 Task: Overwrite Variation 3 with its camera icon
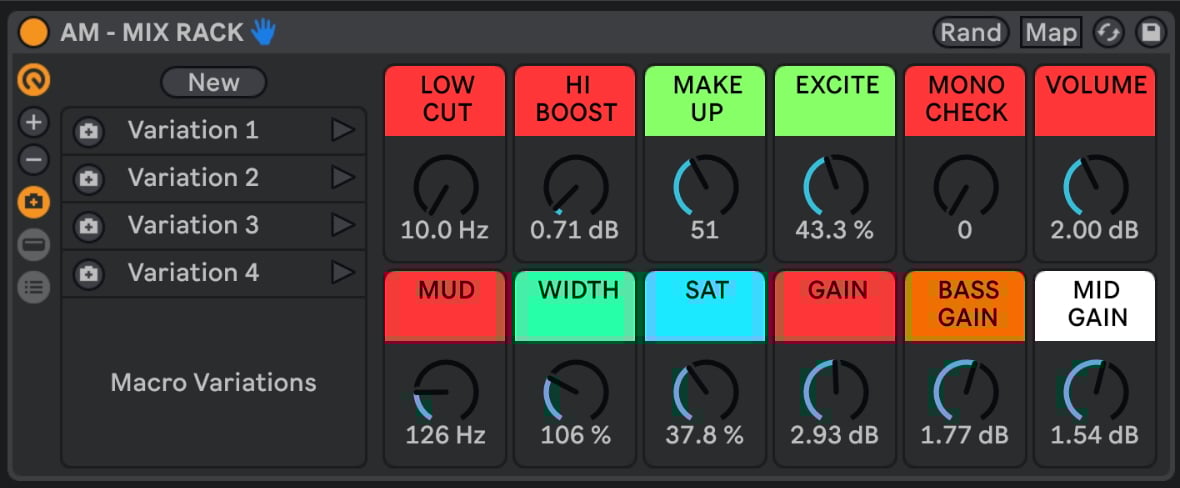coord(88,227)
